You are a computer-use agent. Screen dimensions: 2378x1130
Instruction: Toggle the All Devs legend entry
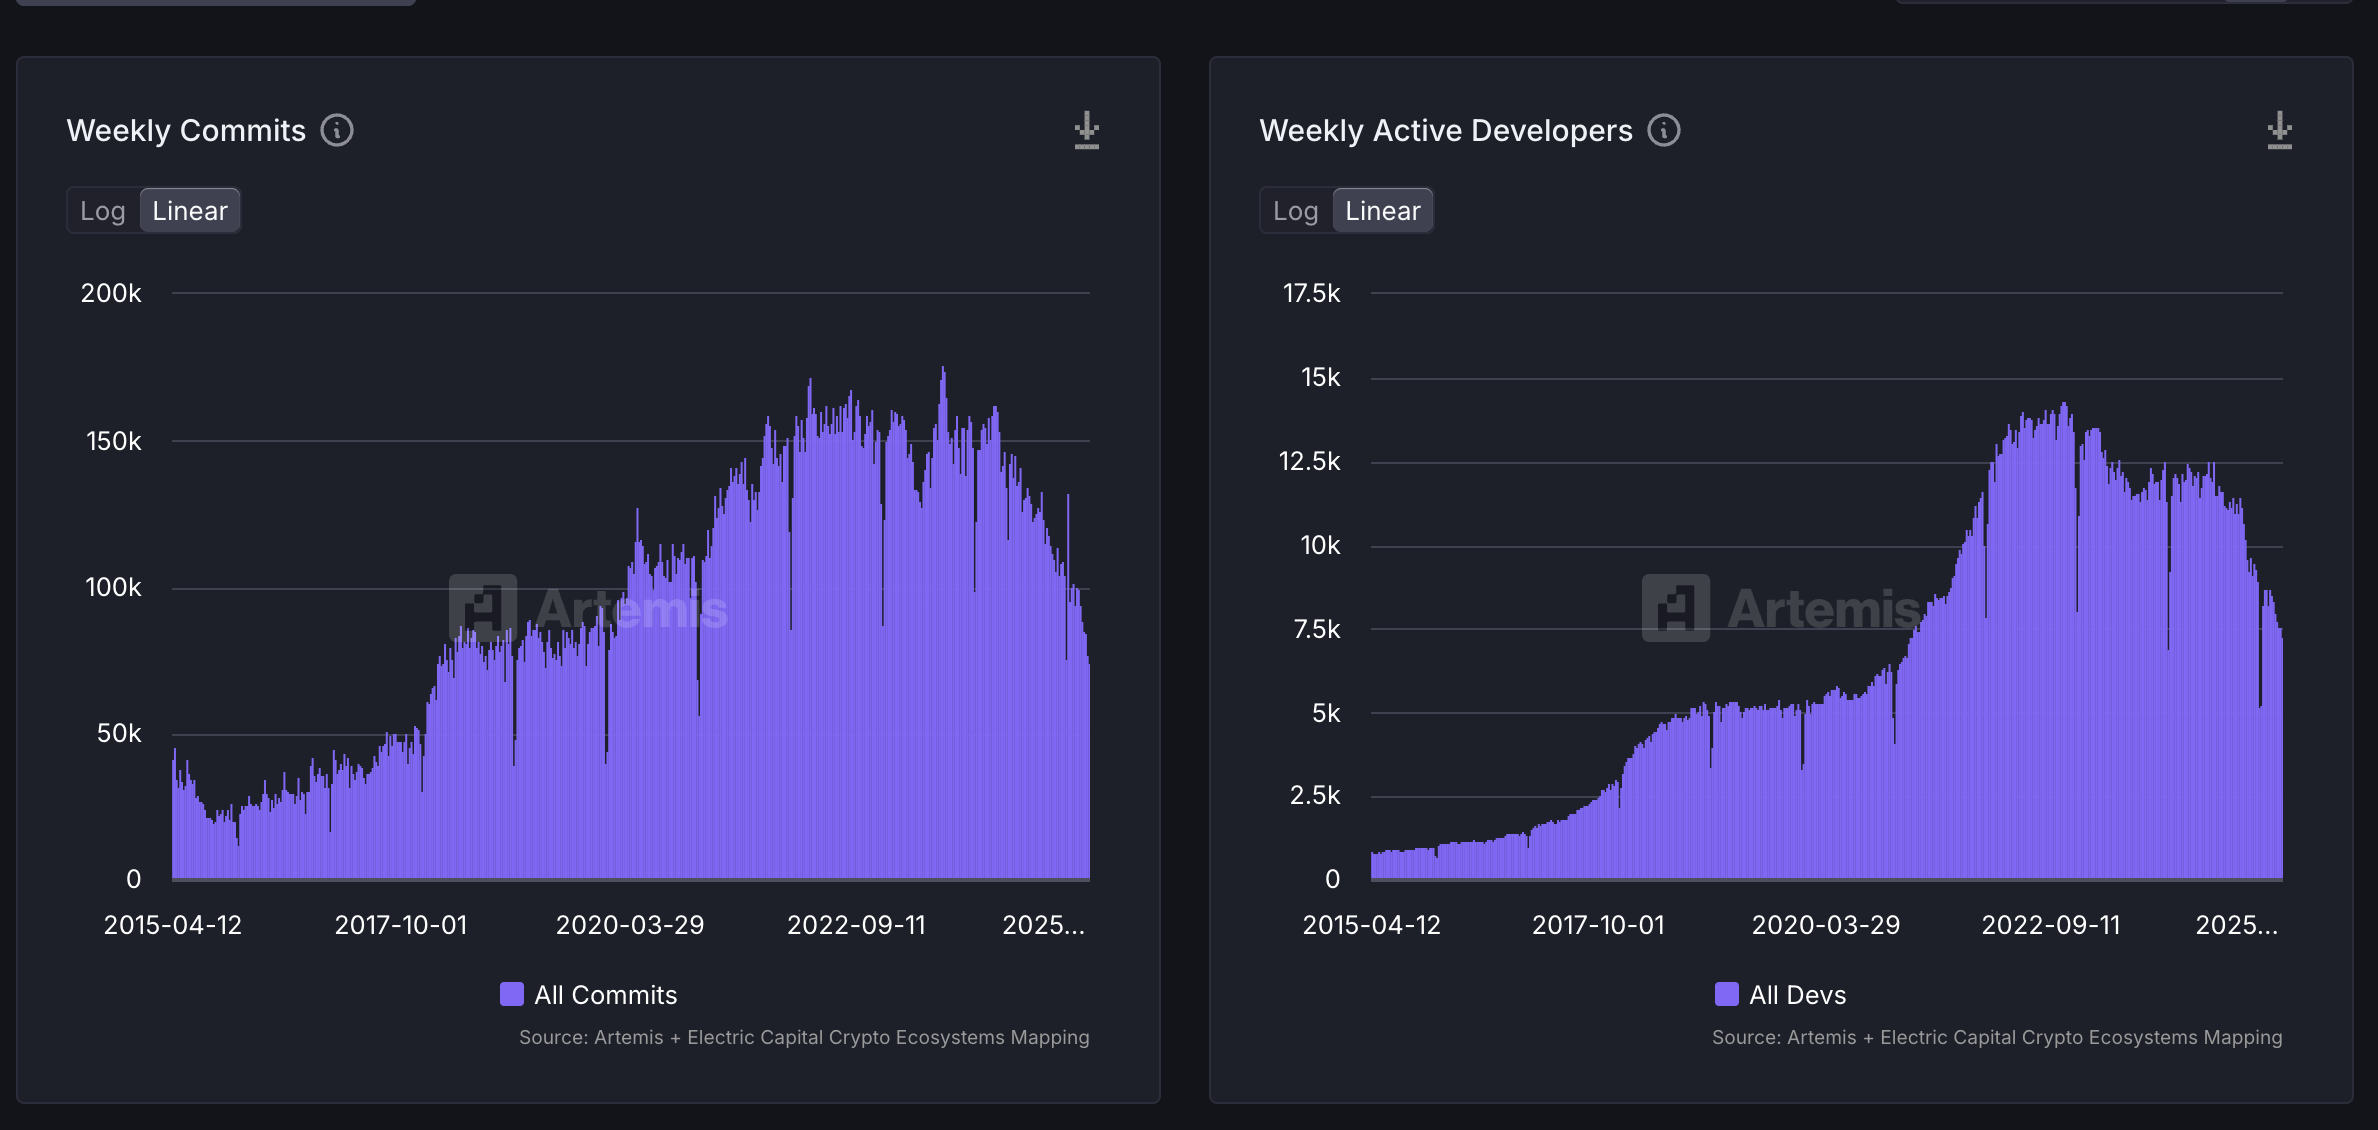1781,994
